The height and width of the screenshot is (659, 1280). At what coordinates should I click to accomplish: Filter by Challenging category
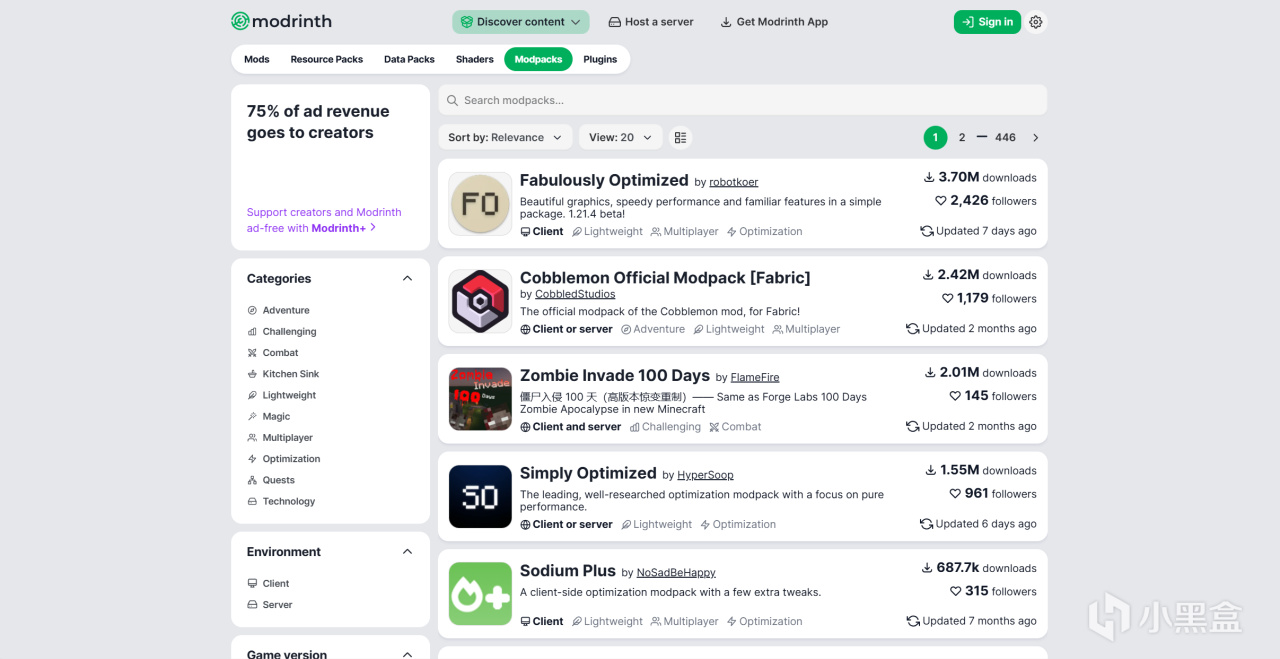coord(282,331)
